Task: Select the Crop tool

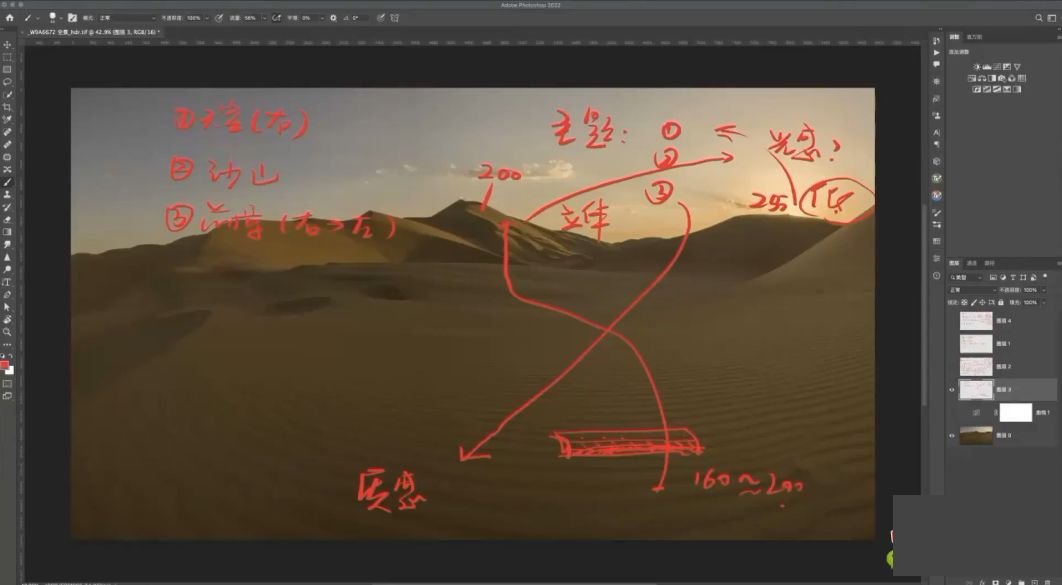Action: (7, 107)
